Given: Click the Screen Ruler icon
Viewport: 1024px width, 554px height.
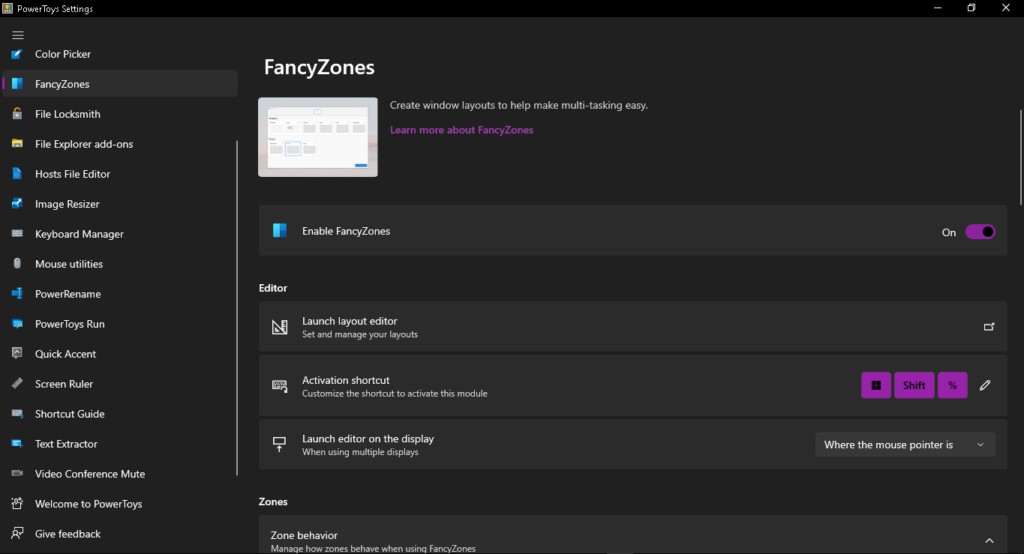Looking at the screenshot, I should [17, 383].
